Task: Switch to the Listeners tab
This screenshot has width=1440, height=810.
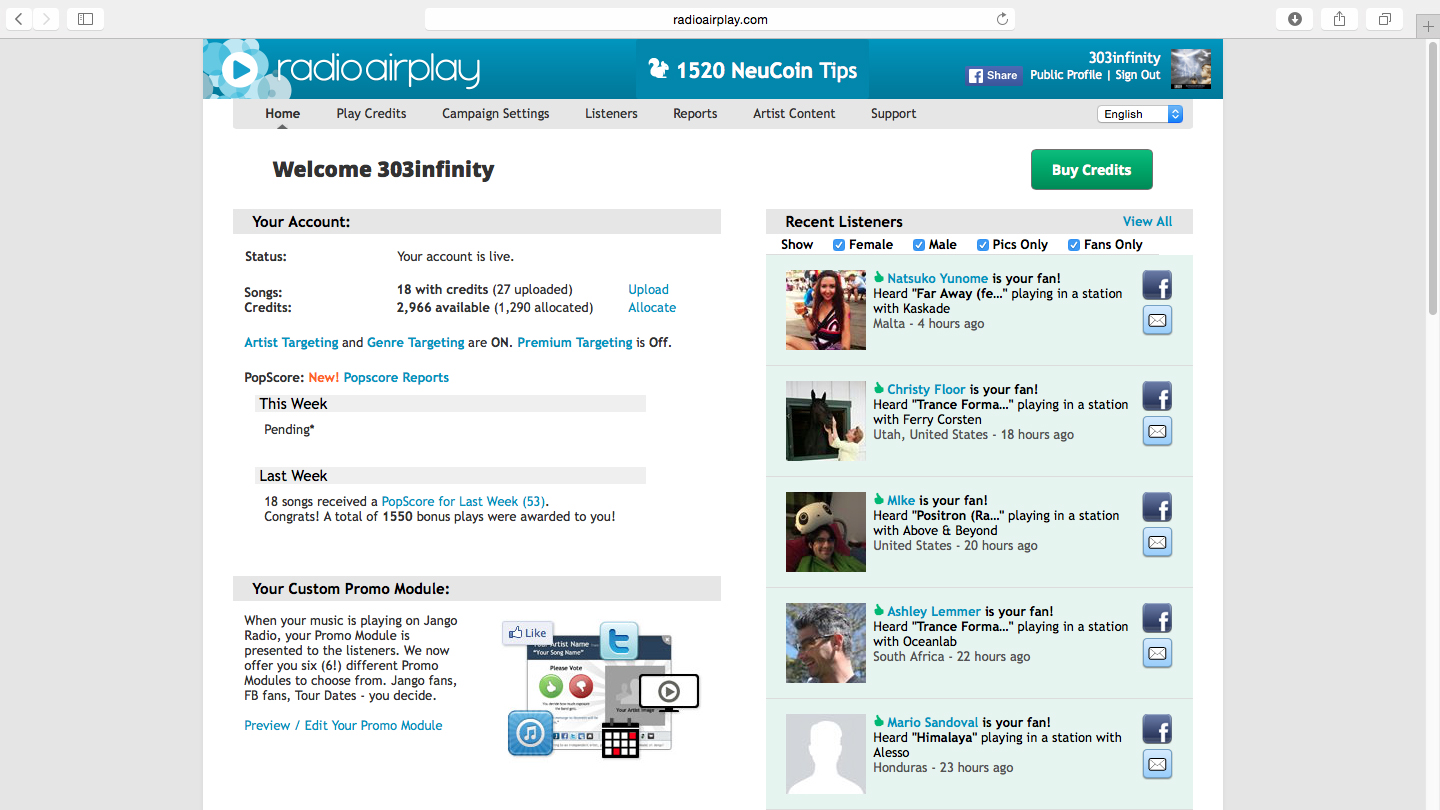Action: click(611, 113)
